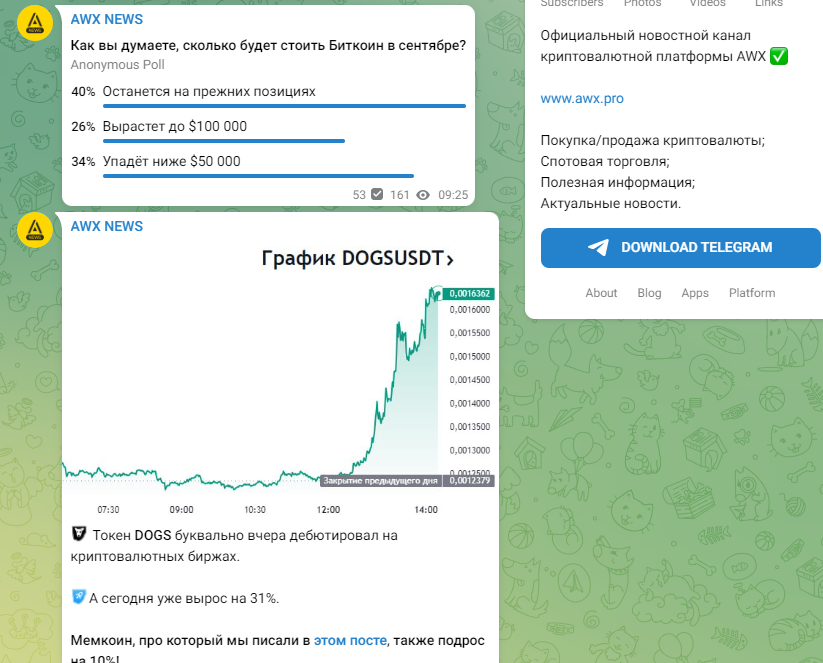Choose poll option "Упадёт ниже $50 000"
The image size is (823, 663).
tap(171, 162)
